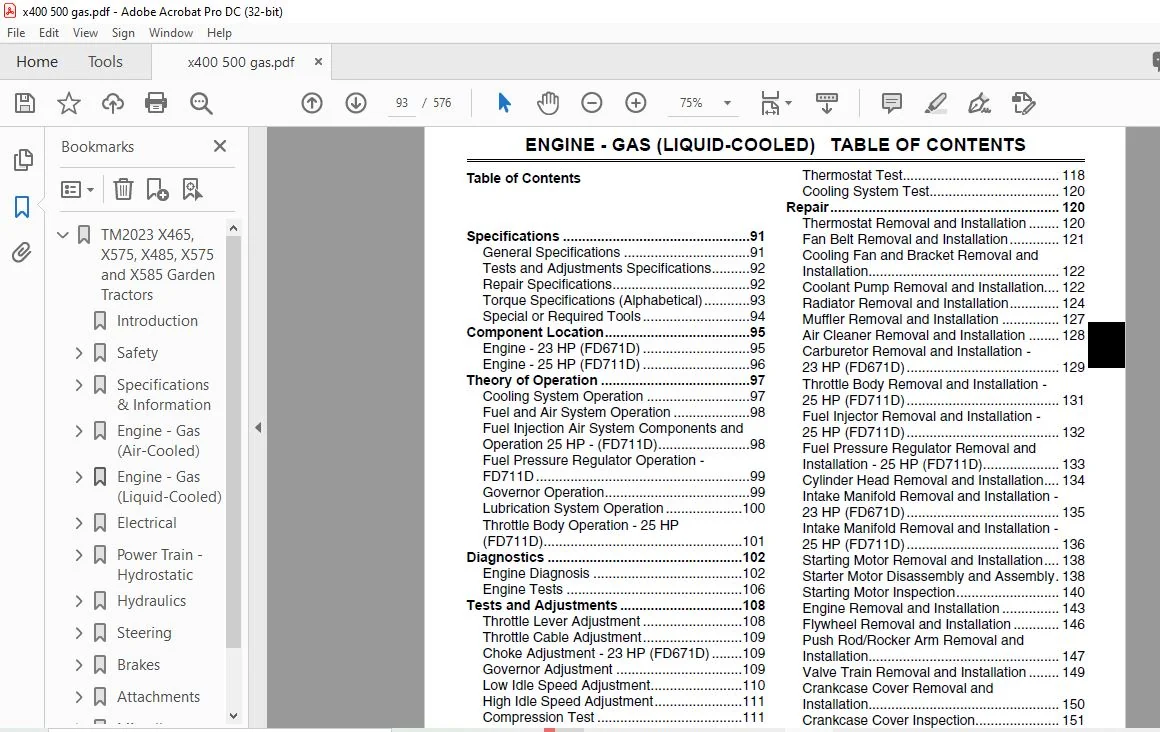Toggle the Bookmarks panel icon
This screenshot has height=732, width=1160.
[x=22, y=206]
